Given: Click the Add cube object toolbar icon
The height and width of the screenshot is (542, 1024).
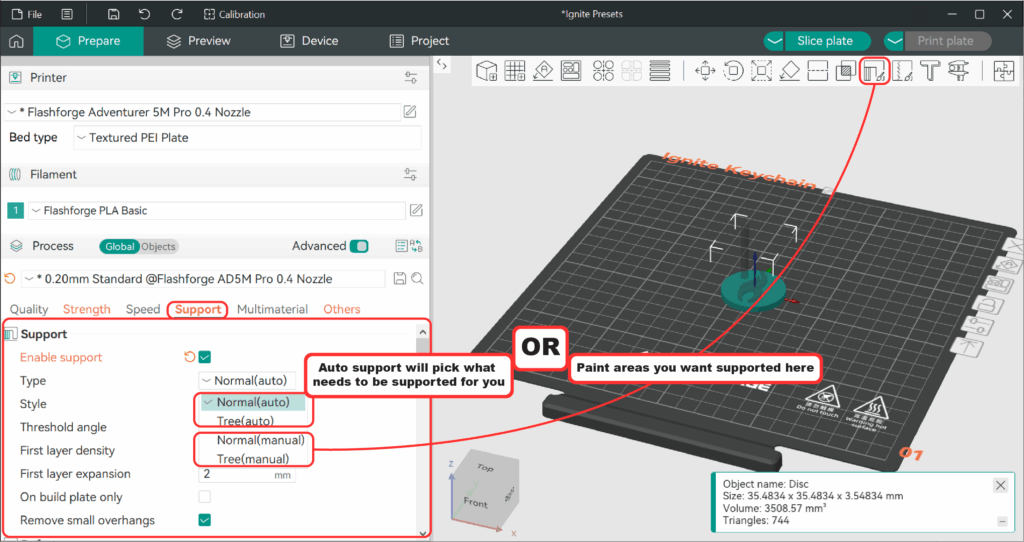Looking at the screenshot, I should (487, 71).
